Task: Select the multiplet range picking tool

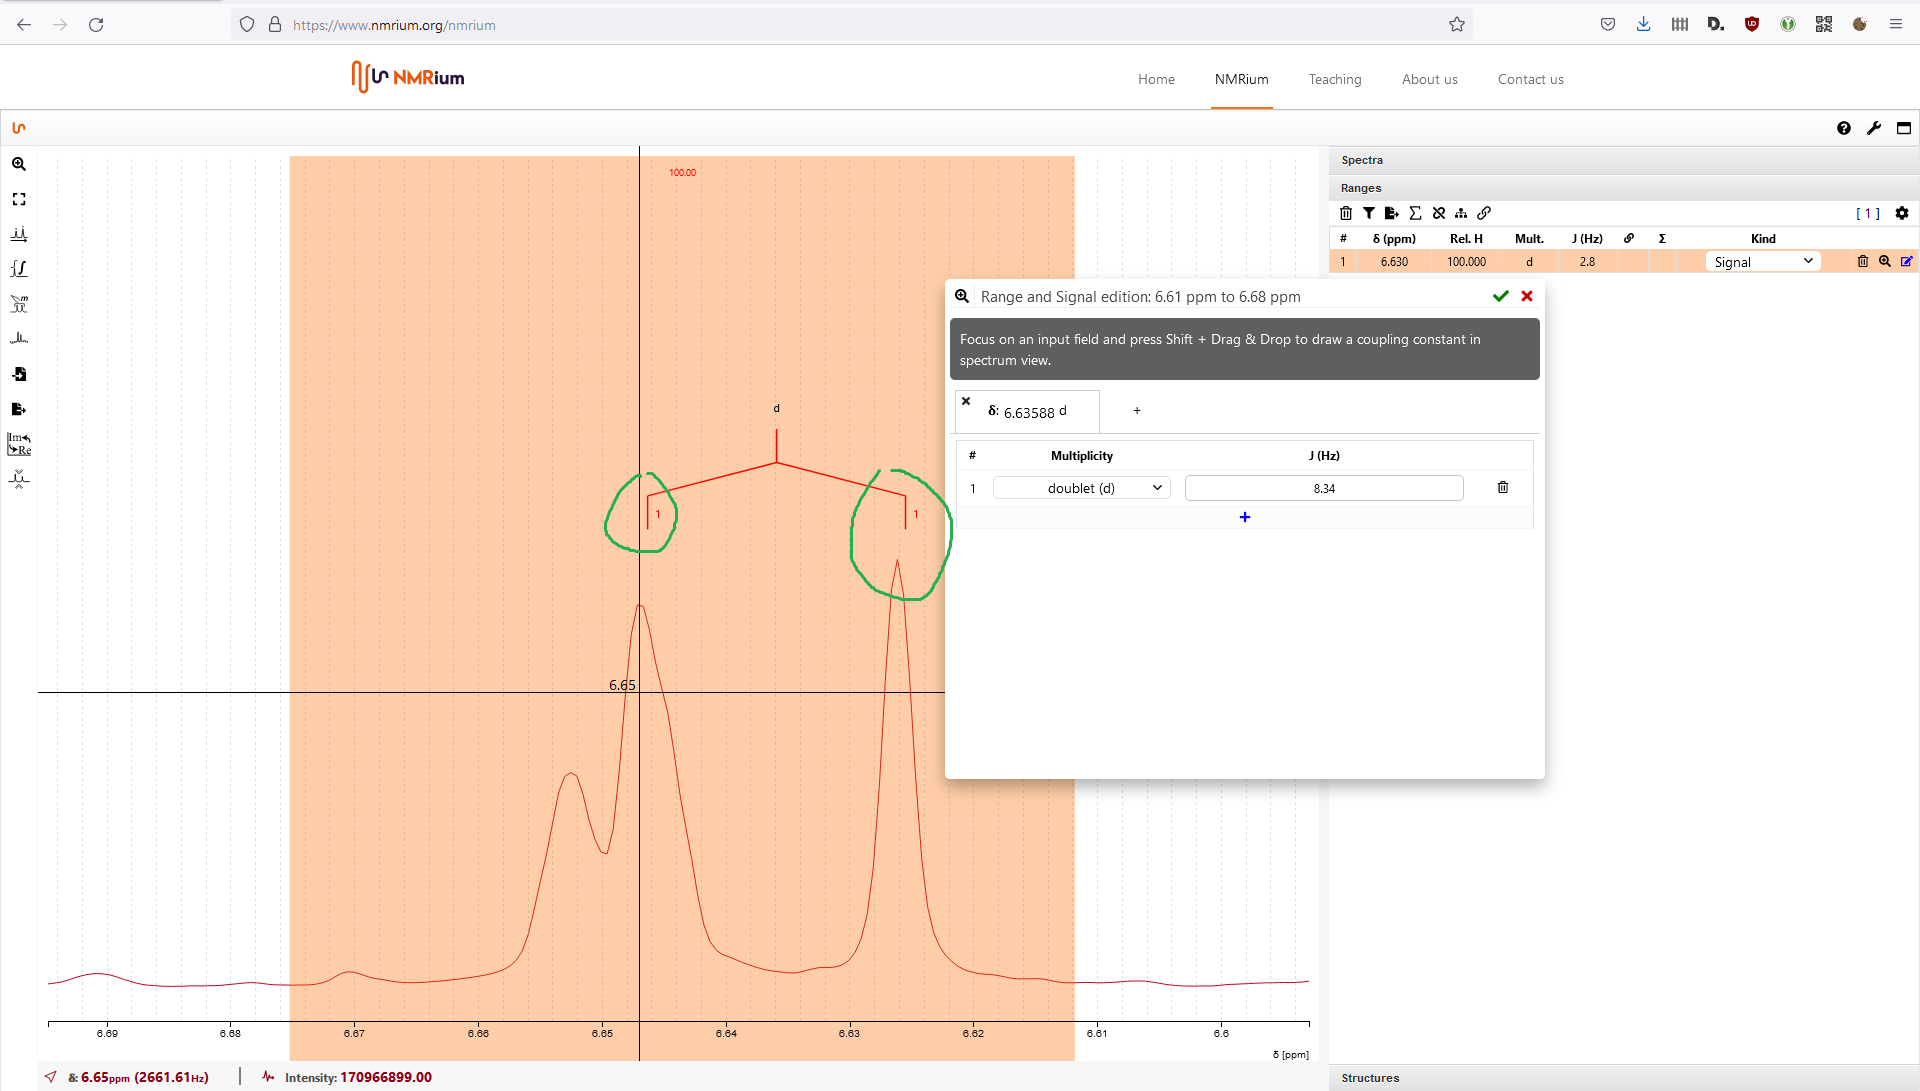Action: click(x=19, y=304)
